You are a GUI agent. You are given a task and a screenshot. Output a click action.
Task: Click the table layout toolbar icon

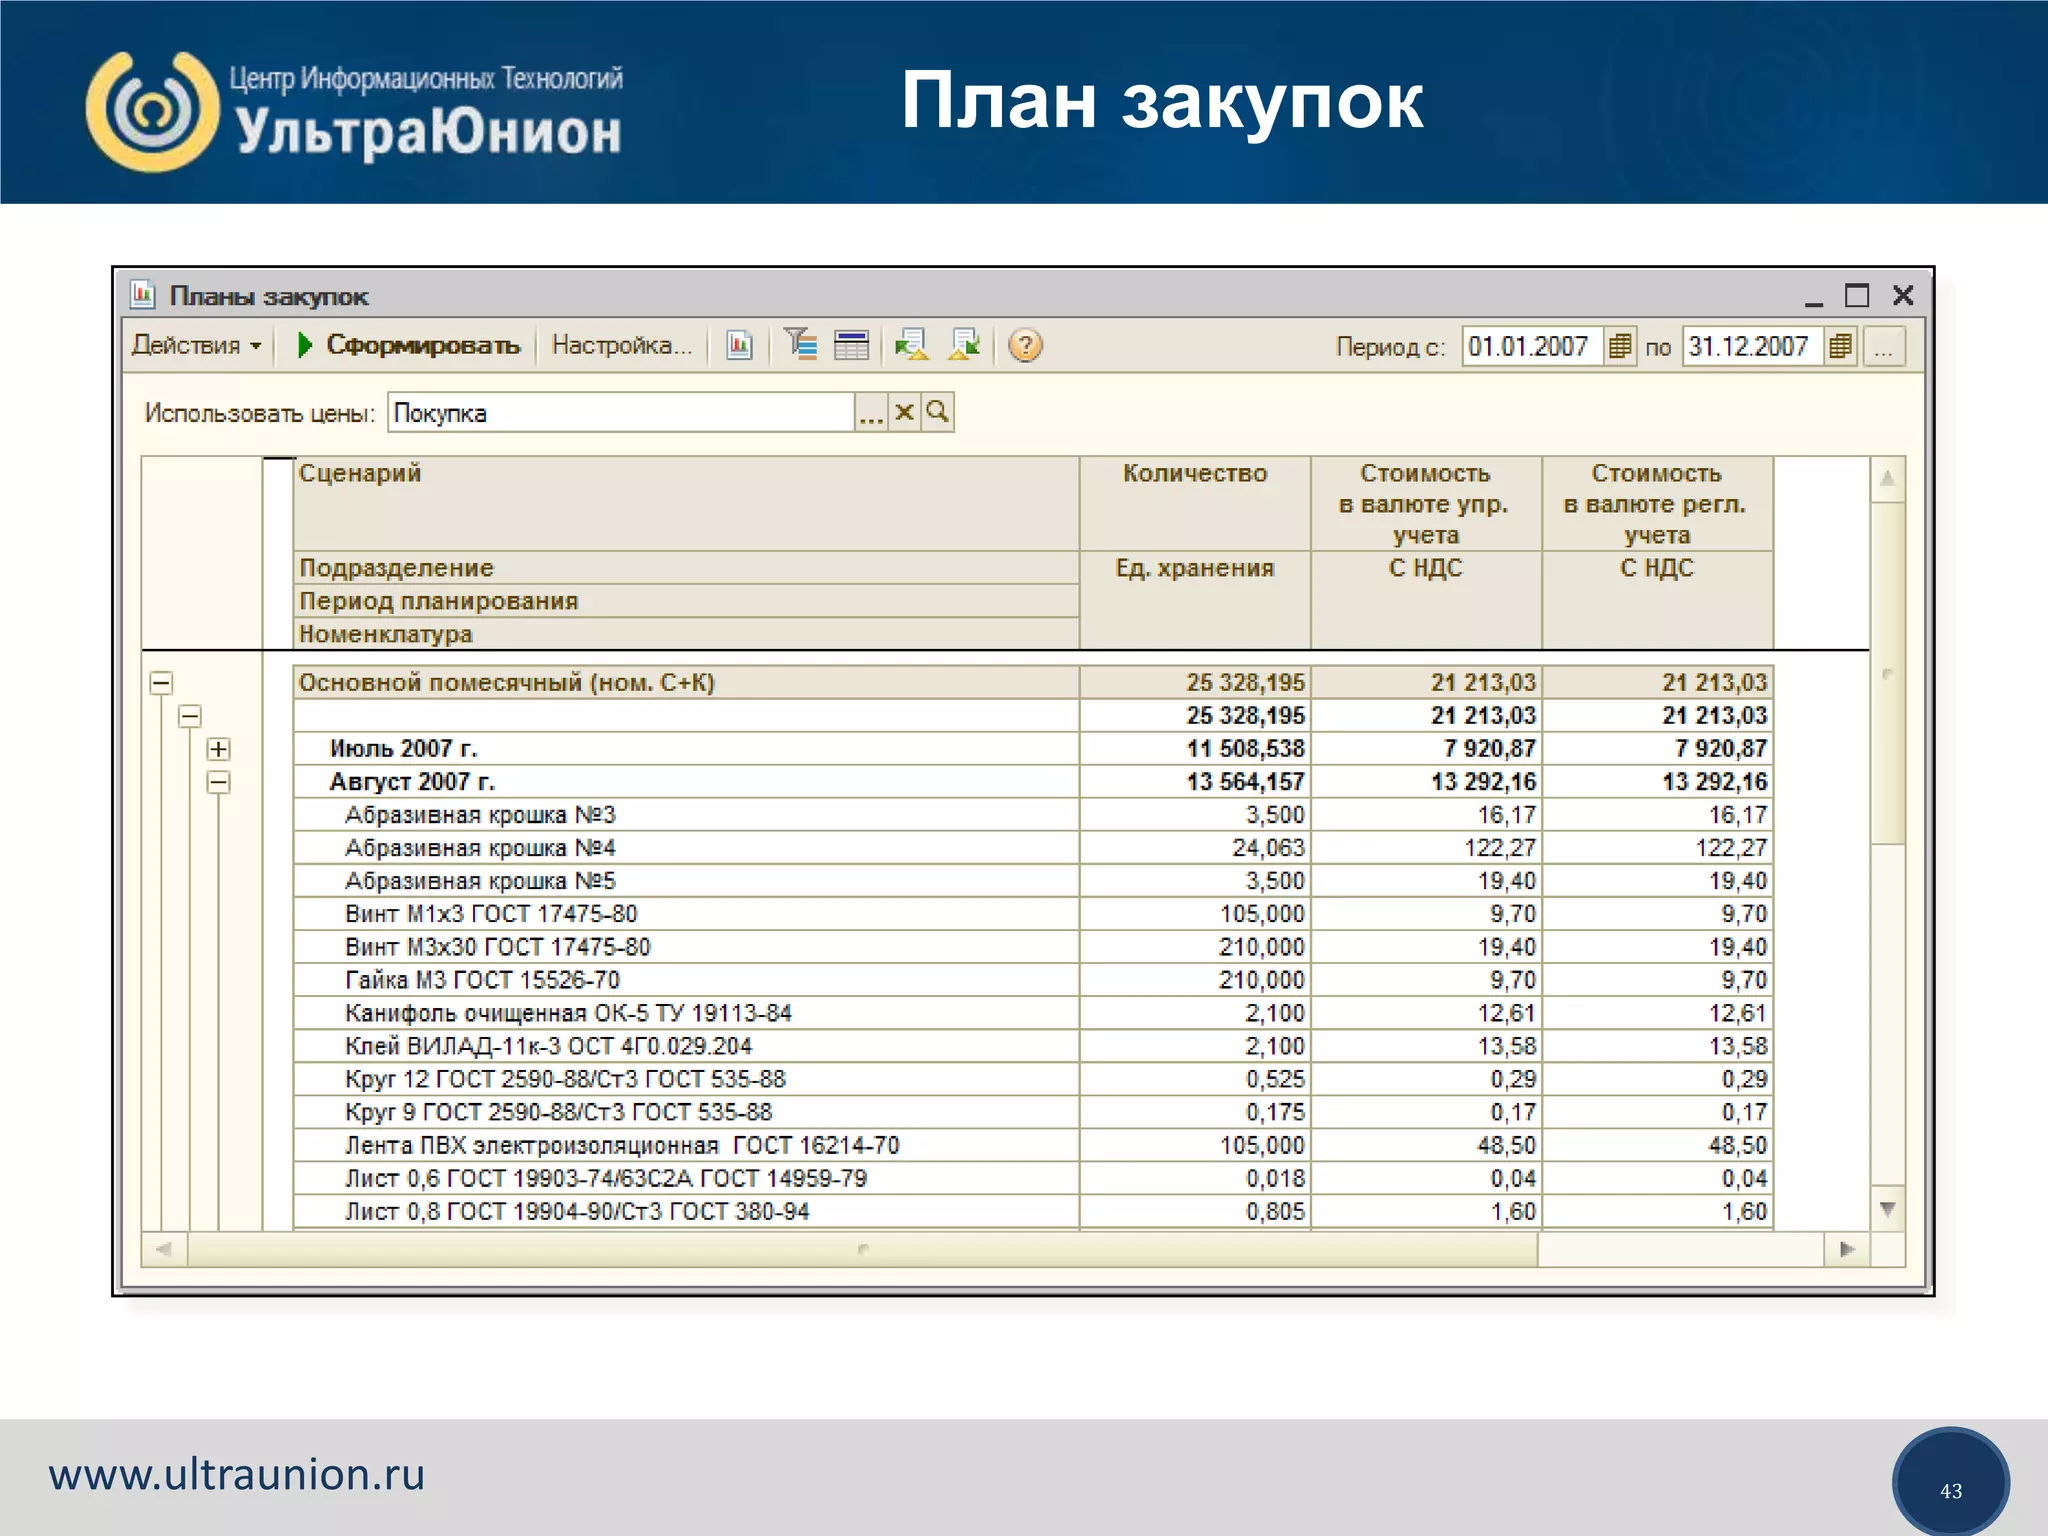851,346
